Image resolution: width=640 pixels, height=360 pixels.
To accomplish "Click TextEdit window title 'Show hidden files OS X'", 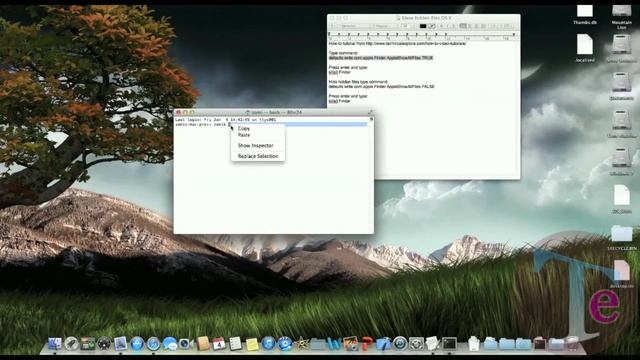I will tap(427, 18).
